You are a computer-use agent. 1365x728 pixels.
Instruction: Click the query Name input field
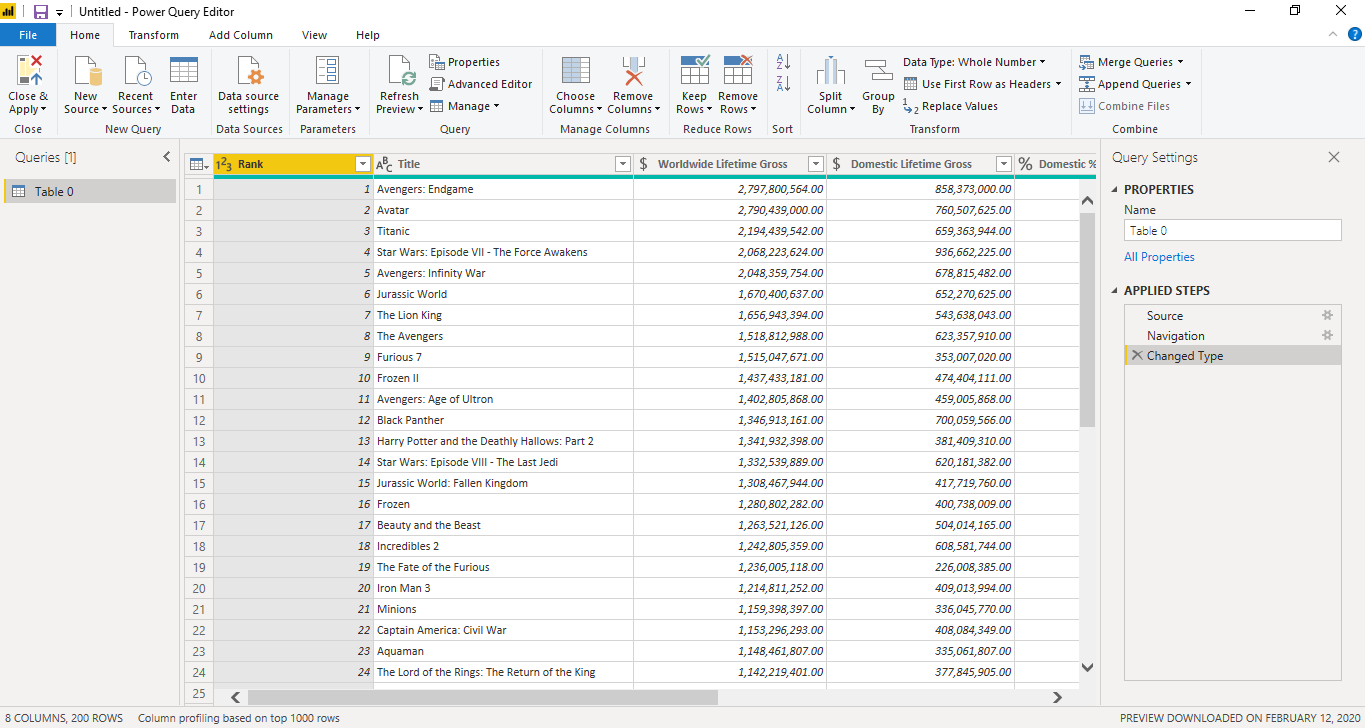click(x=1233, y=230)
